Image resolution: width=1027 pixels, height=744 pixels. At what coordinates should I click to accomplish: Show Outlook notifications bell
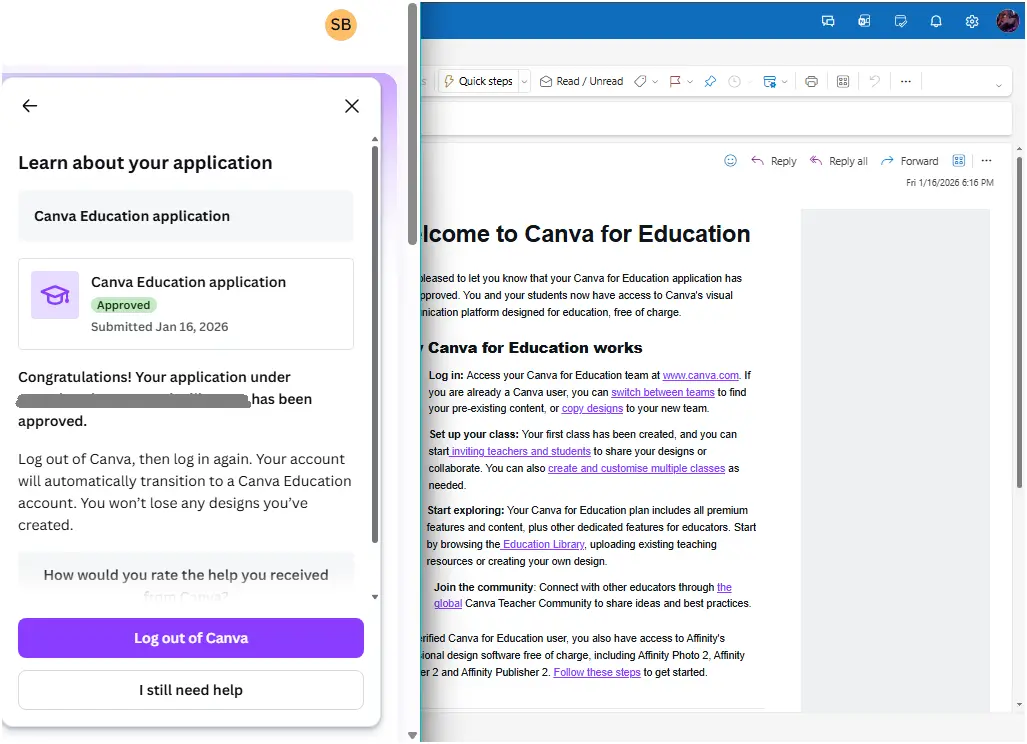[936, 21]
